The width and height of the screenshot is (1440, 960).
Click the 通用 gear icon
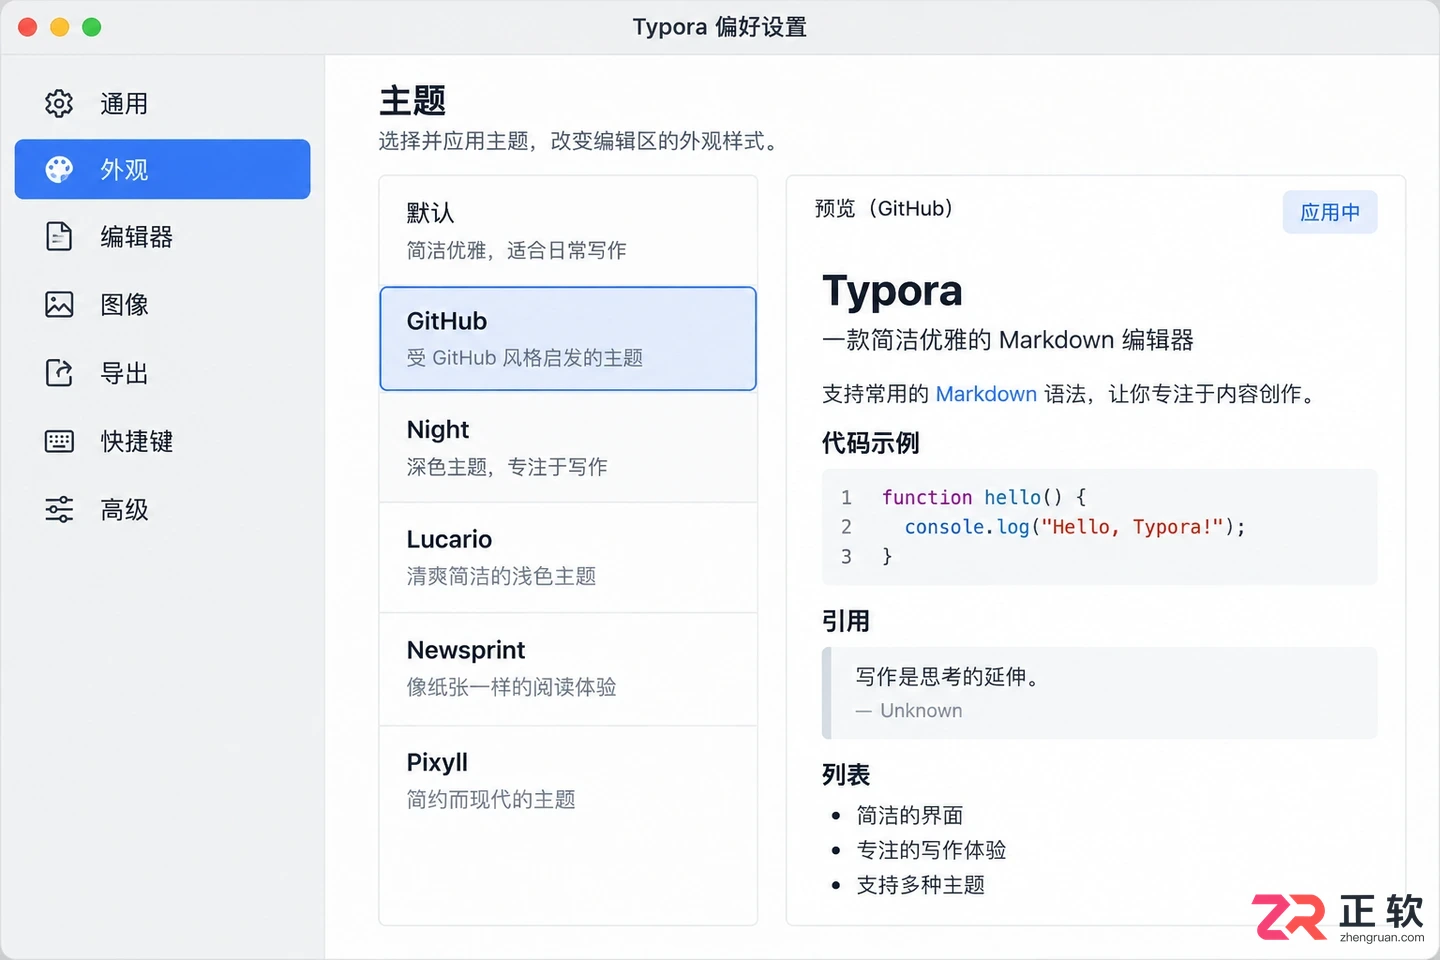(x=59, y=103)
